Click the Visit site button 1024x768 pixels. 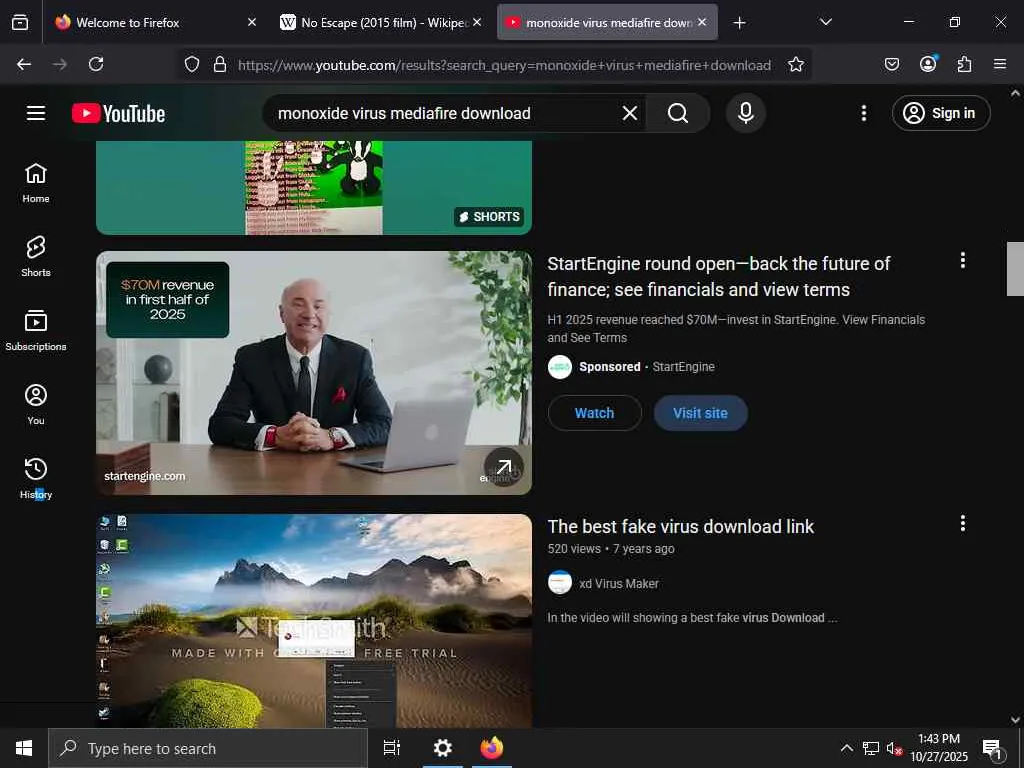click(700, 413)
